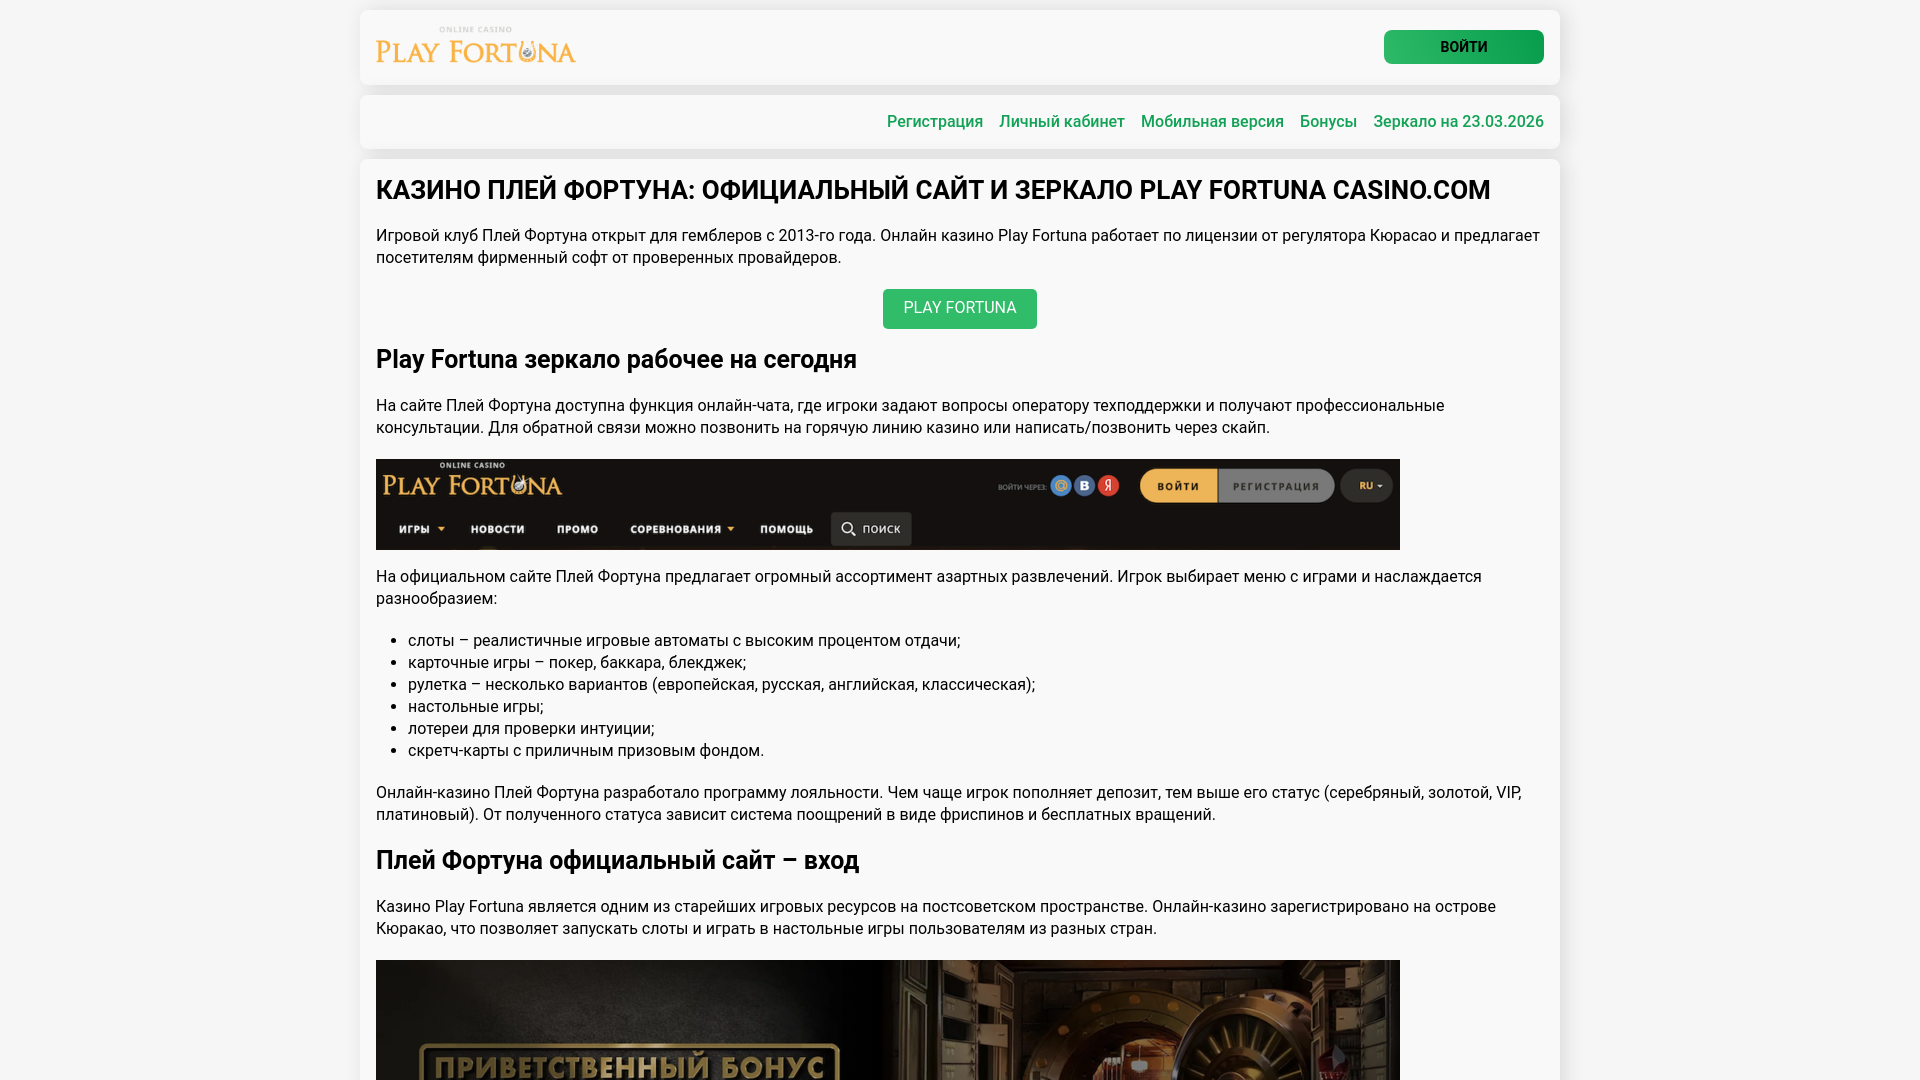Open Зеркало на 23.03.2026 link

coord(1458,122)
